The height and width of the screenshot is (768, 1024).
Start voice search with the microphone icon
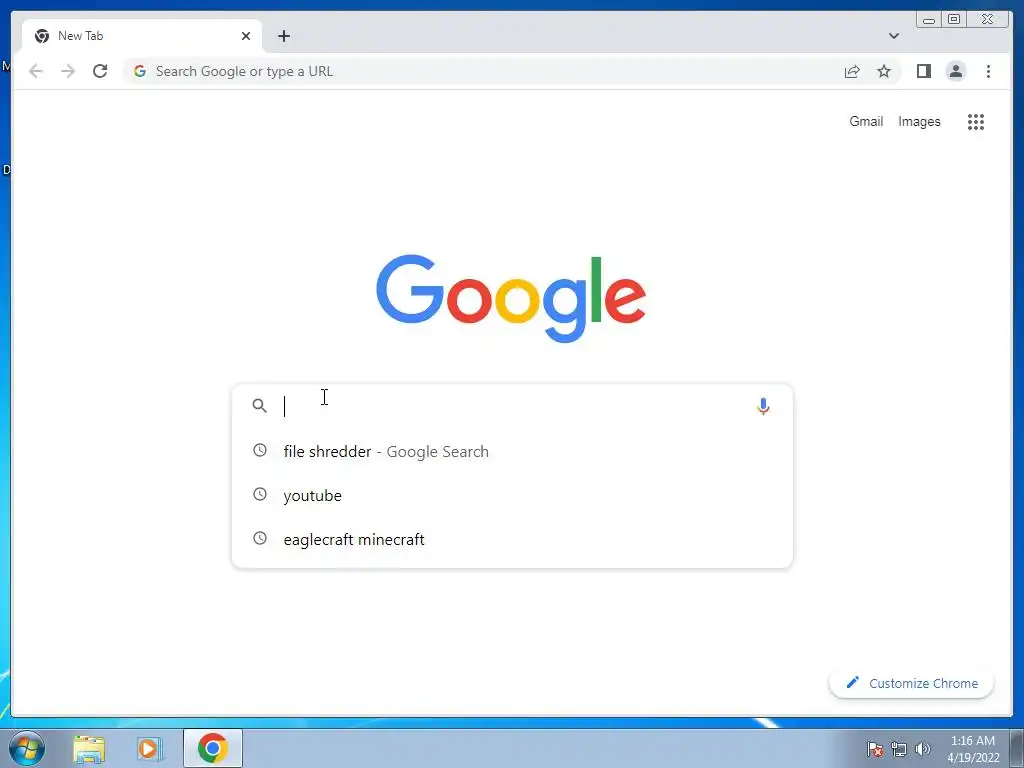coord(763,406)
